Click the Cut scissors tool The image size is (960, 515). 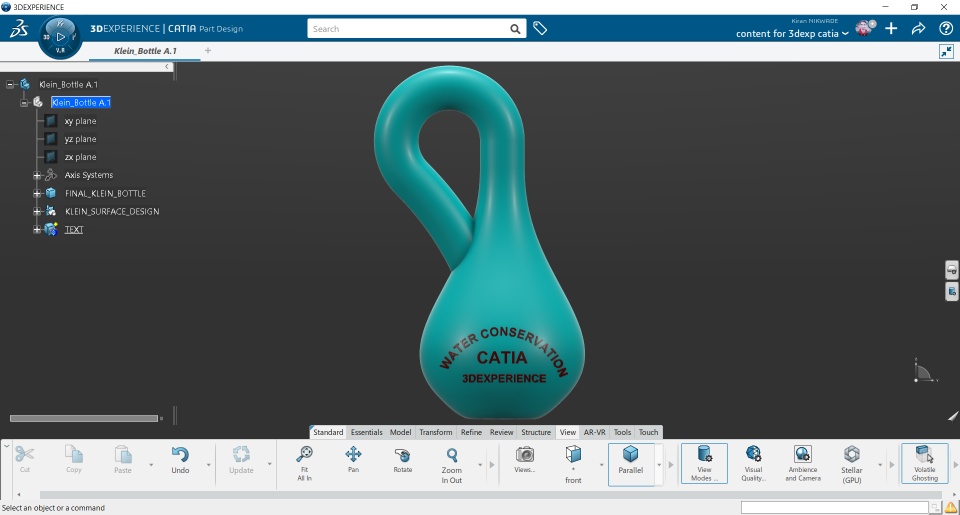(24, 459)
